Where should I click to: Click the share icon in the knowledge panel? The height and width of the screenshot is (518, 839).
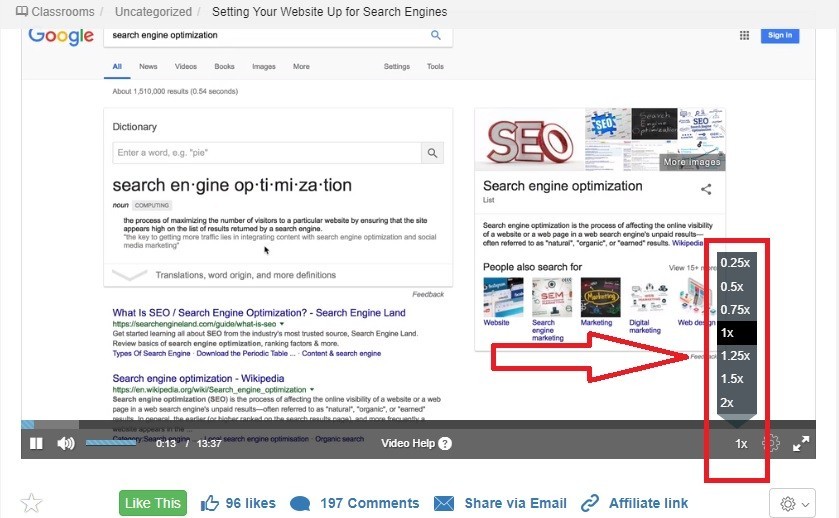pos(706,189)
